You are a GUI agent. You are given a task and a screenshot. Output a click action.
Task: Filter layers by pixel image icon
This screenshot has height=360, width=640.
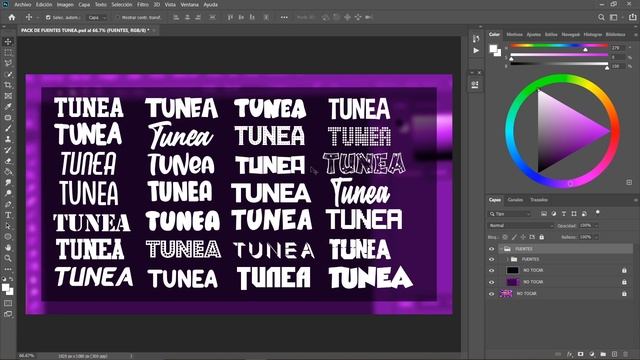[544, 213]
